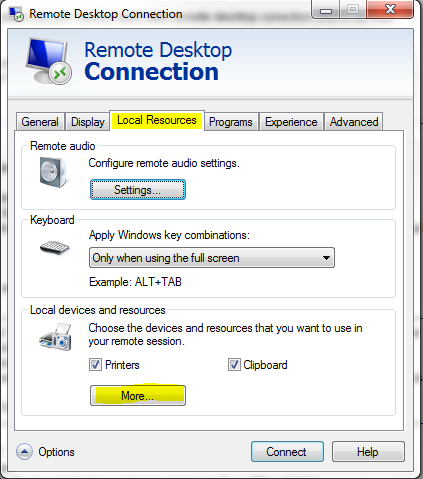Toggle the Clipboard checkbox
Image resolution: width=423 pixels, height=479 pixels.
coord(234,365)
